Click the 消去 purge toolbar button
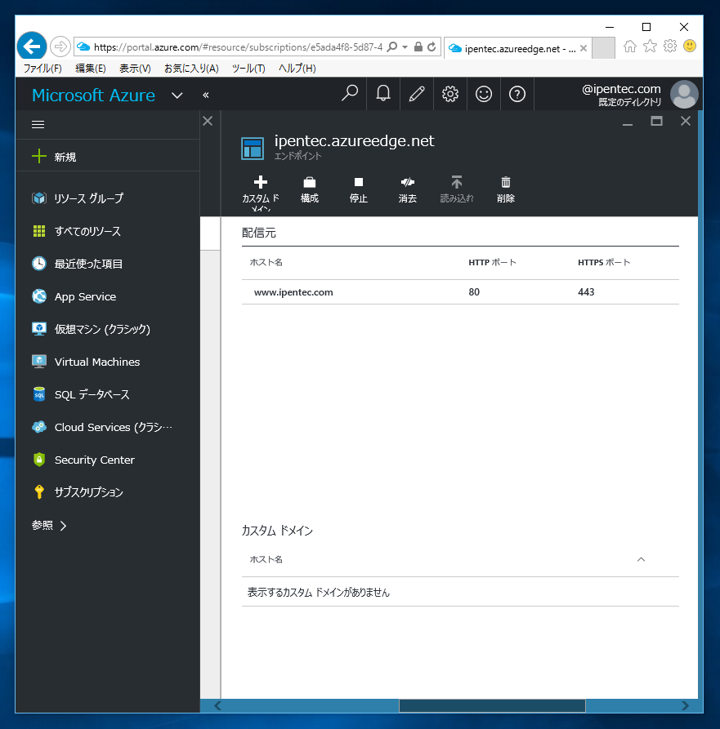The width and height of the screenshot is (720, 729). (408, 190)
